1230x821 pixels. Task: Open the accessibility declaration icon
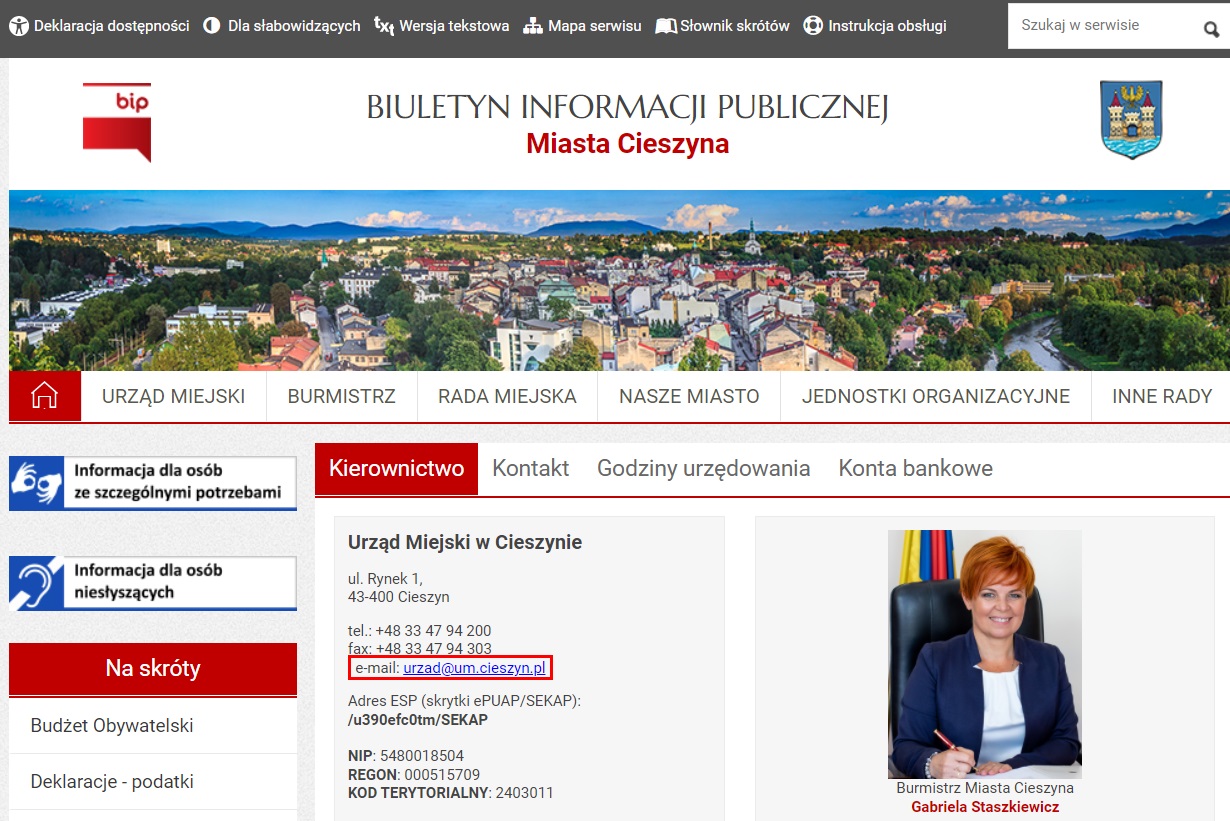(x=20, y=26)
